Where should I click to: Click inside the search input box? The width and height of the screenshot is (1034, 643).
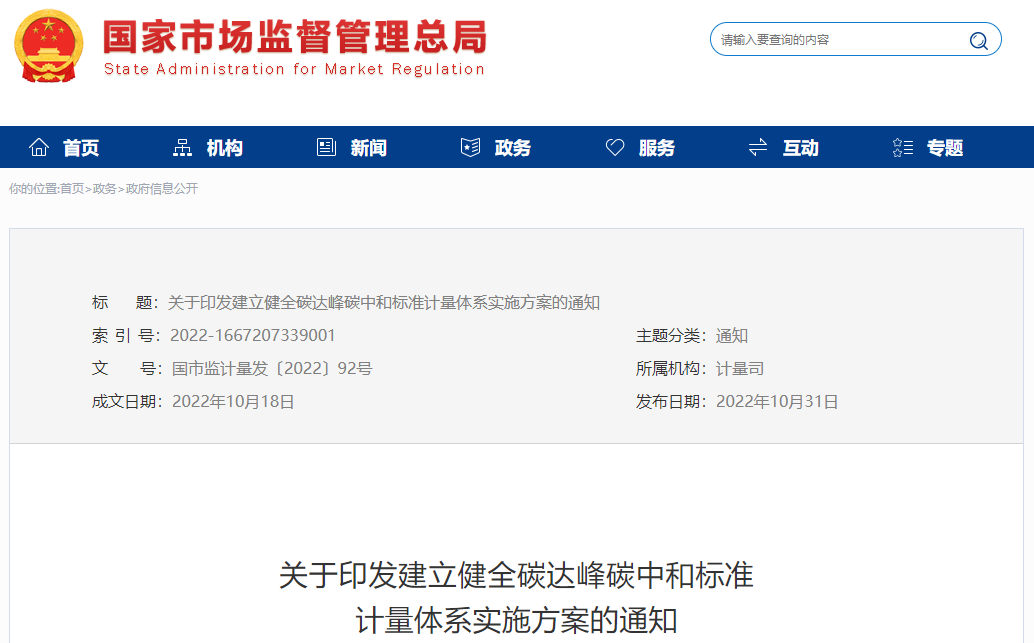click(x=830, y=39)
